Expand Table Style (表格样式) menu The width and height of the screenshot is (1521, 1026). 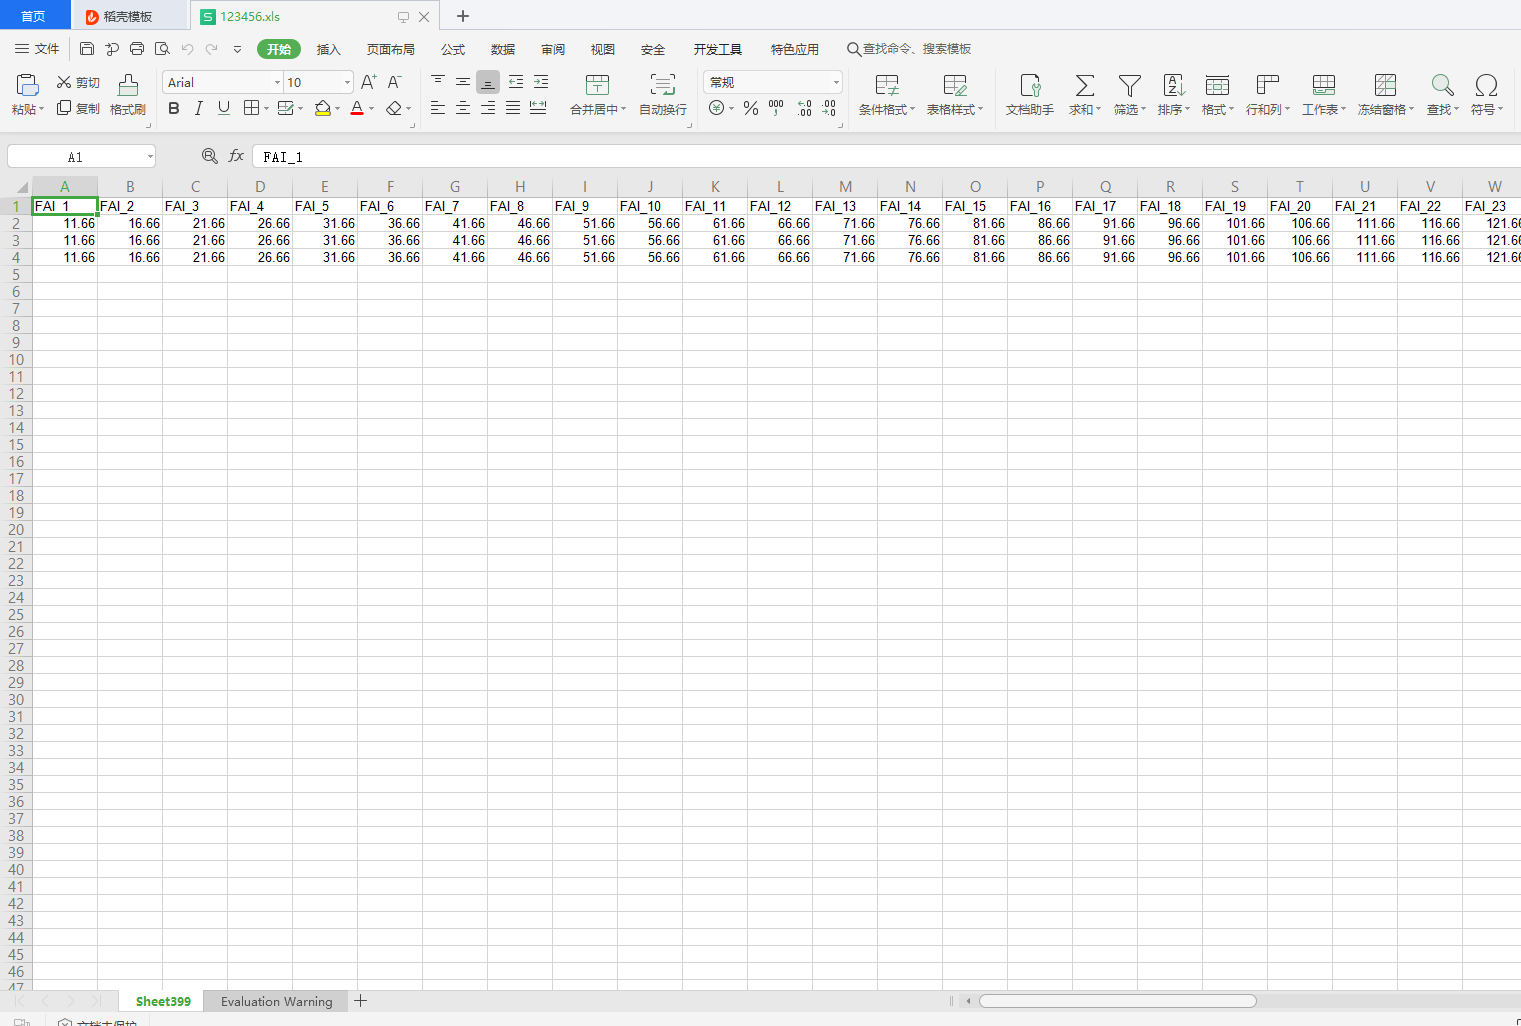981,110
